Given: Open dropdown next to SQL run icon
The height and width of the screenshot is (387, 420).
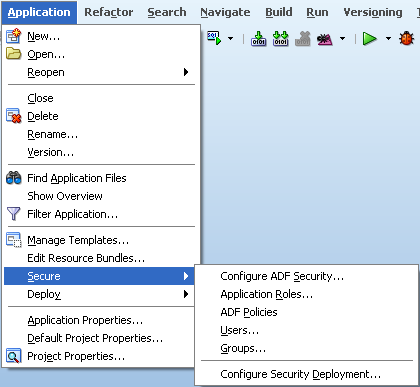Looking at the screenshot, I should [230, 39].
